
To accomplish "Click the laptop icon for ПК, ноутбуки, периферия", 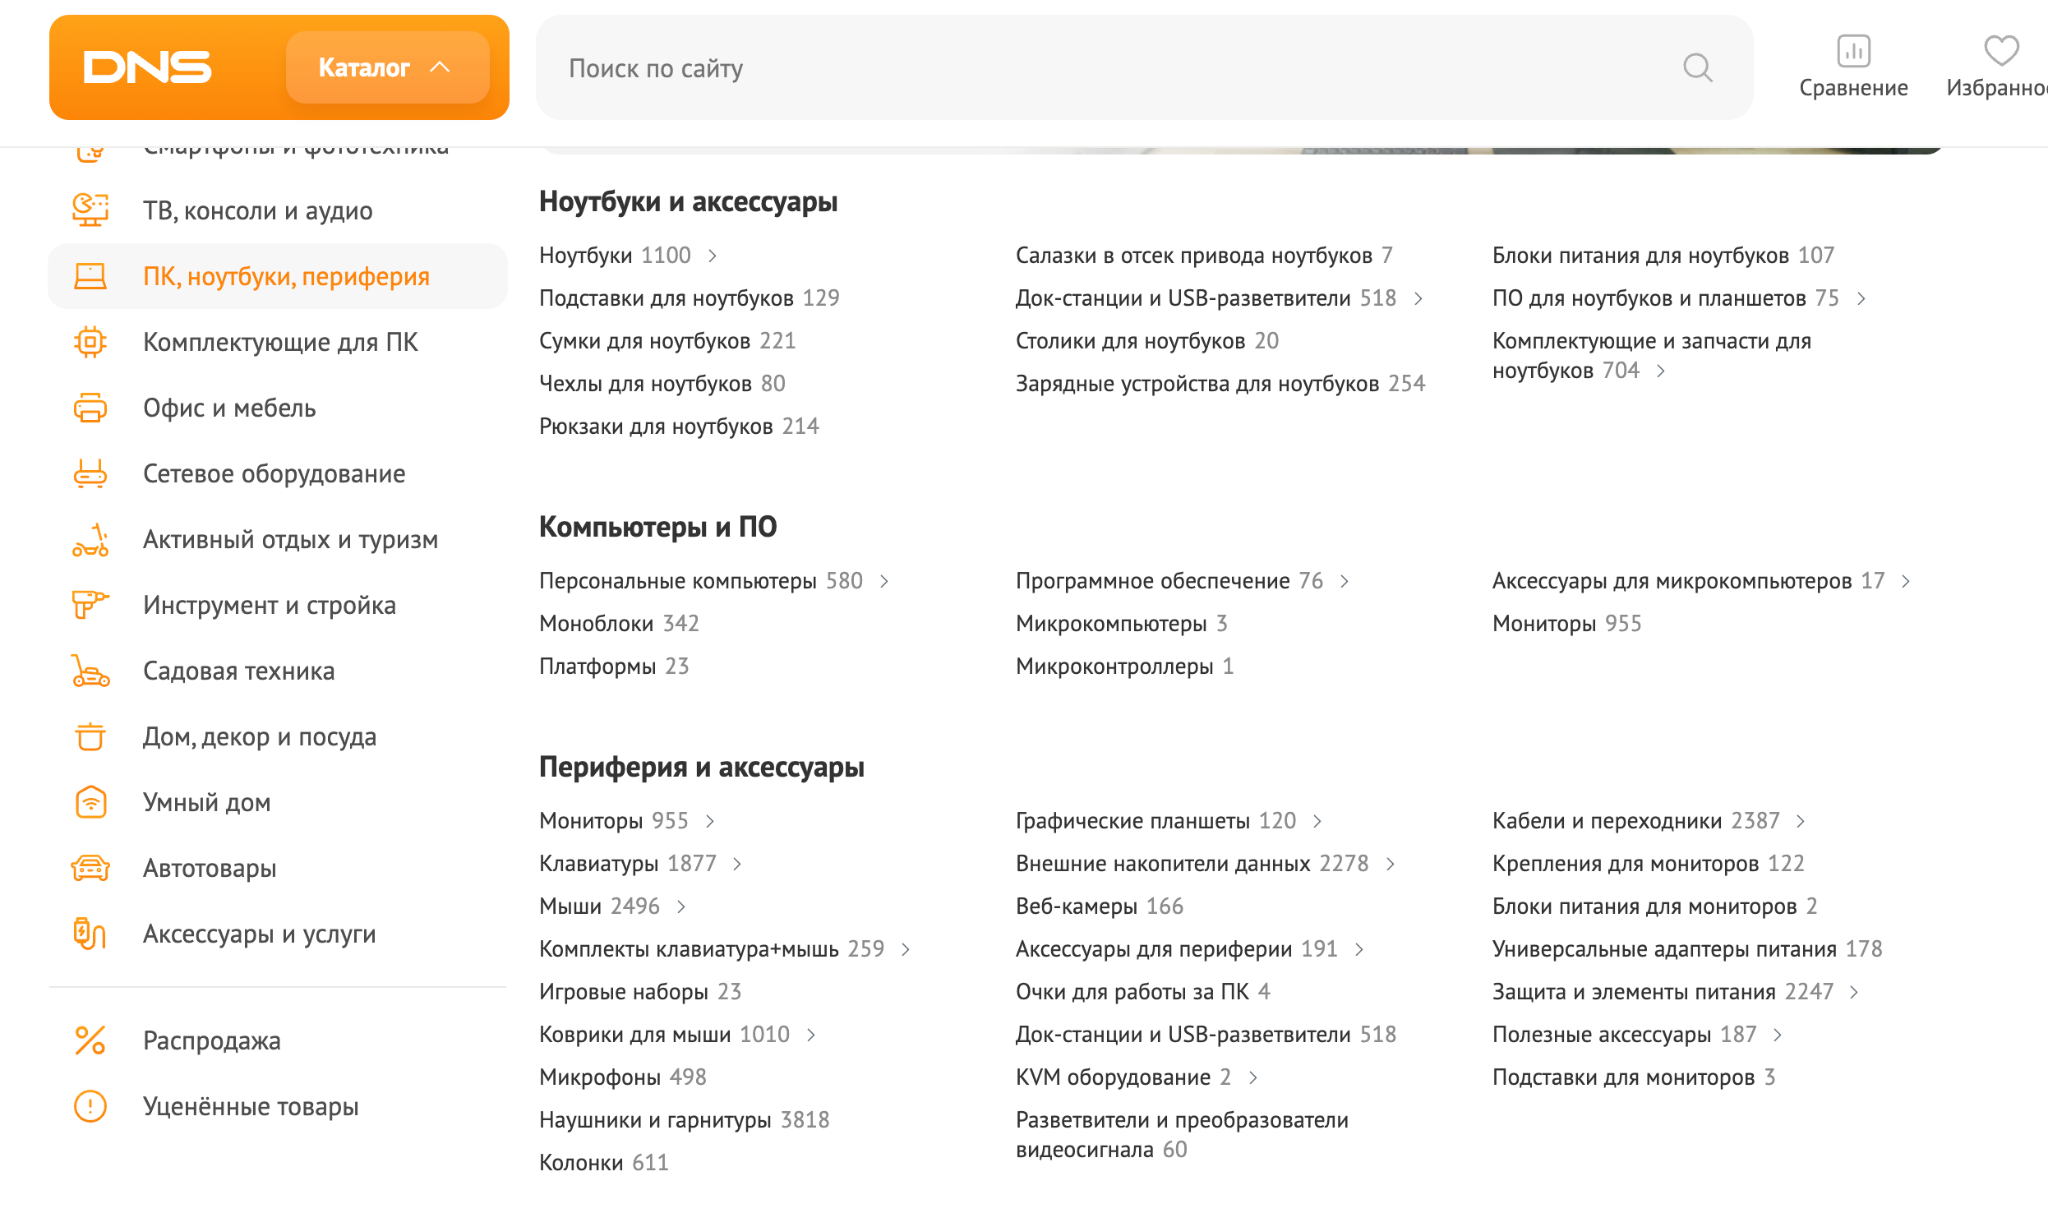I will 90,276.
